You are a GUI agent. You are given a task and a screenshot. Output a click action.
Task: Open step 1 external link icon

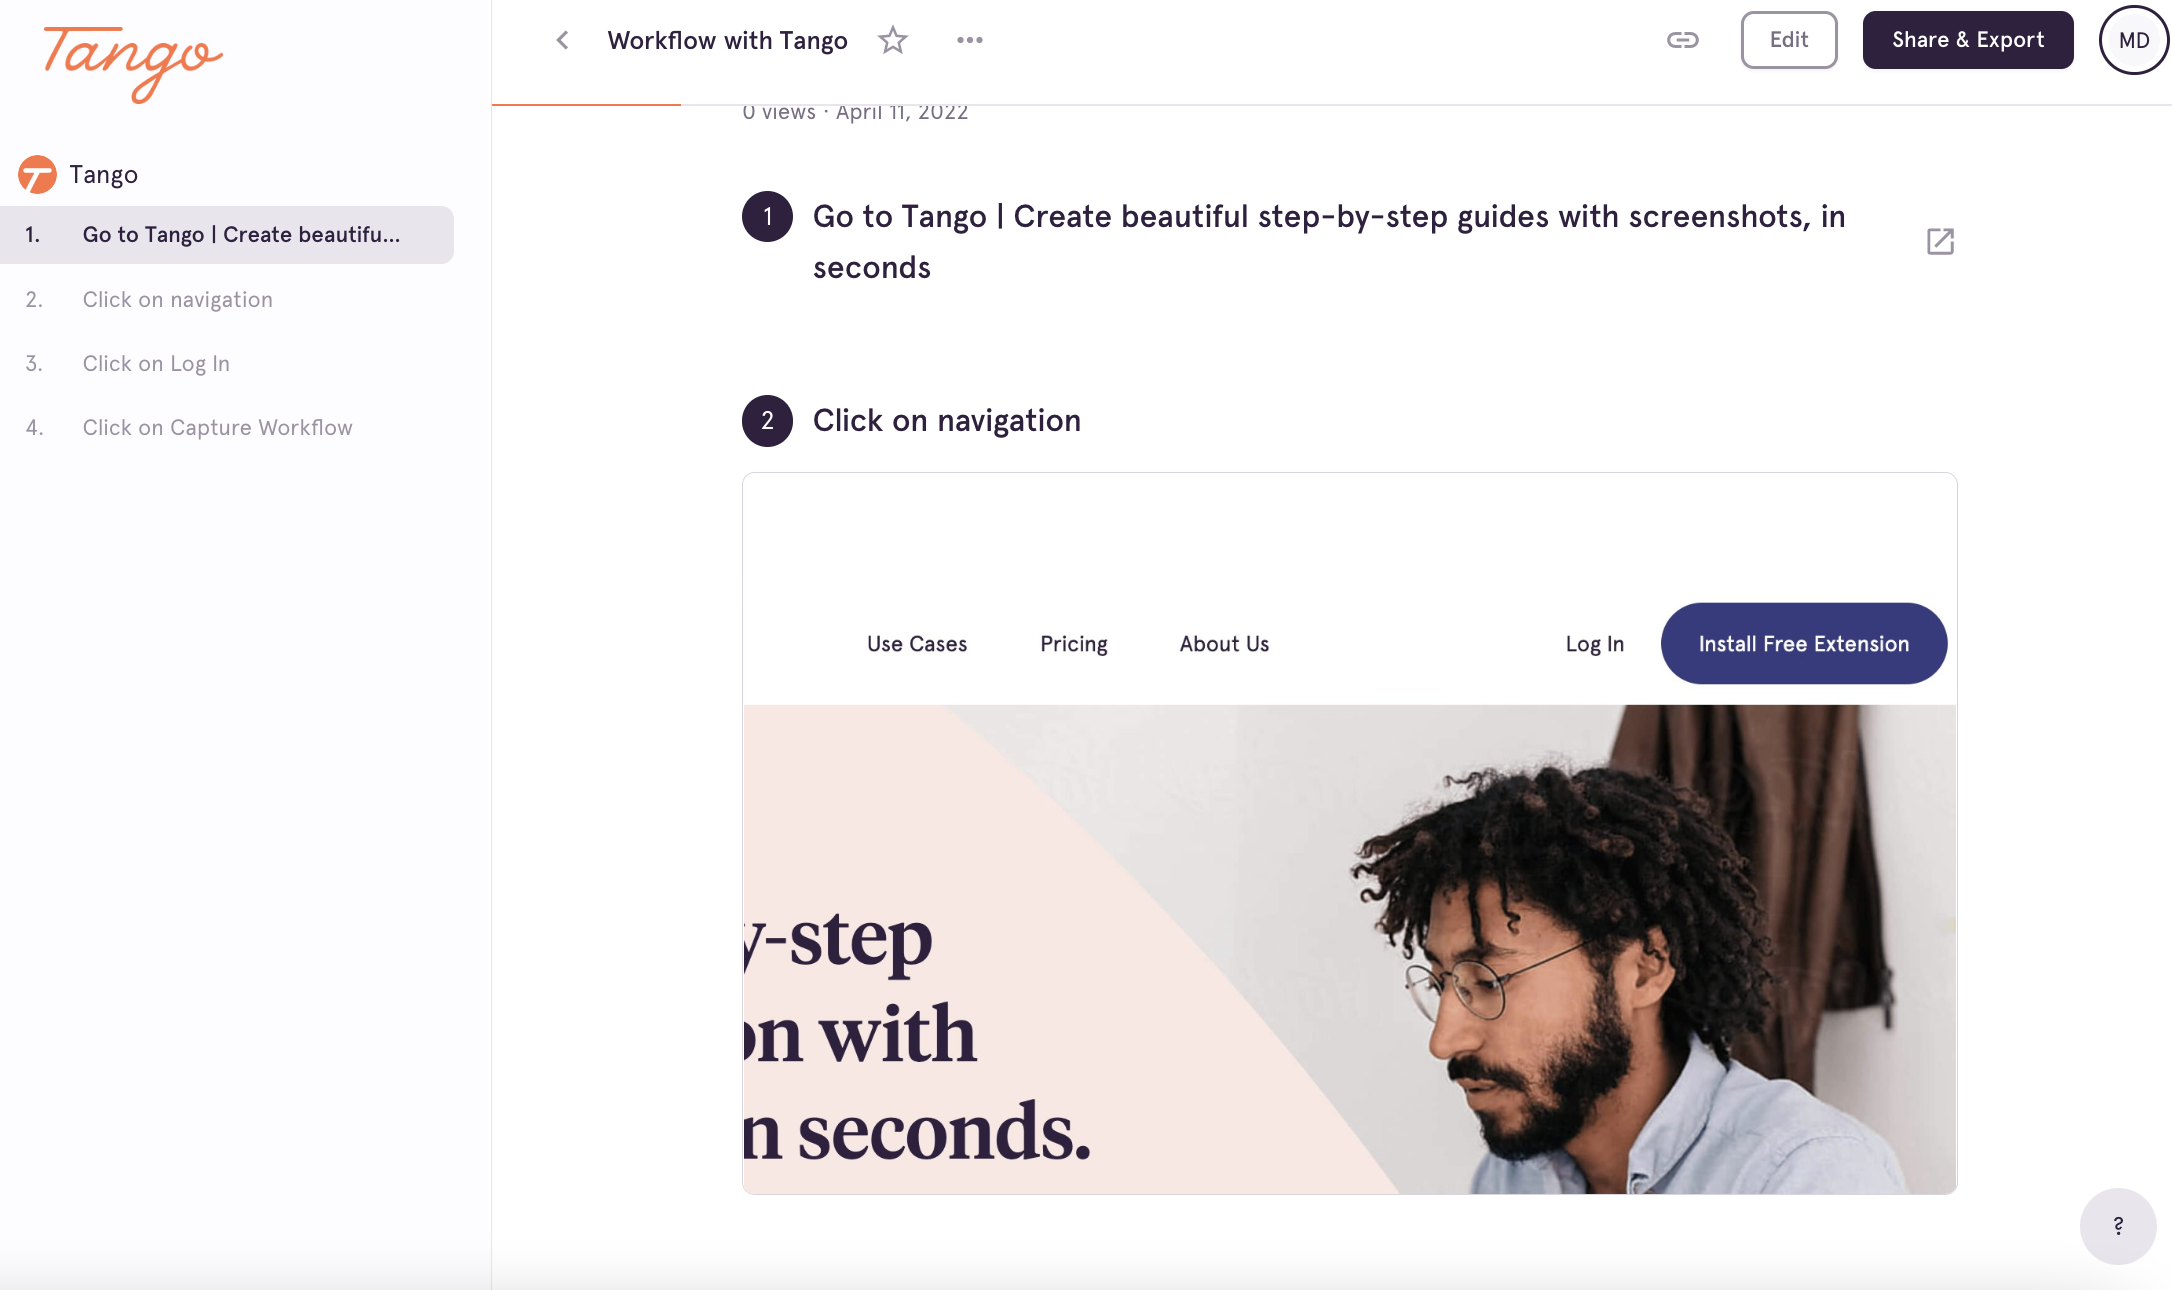1940,241
